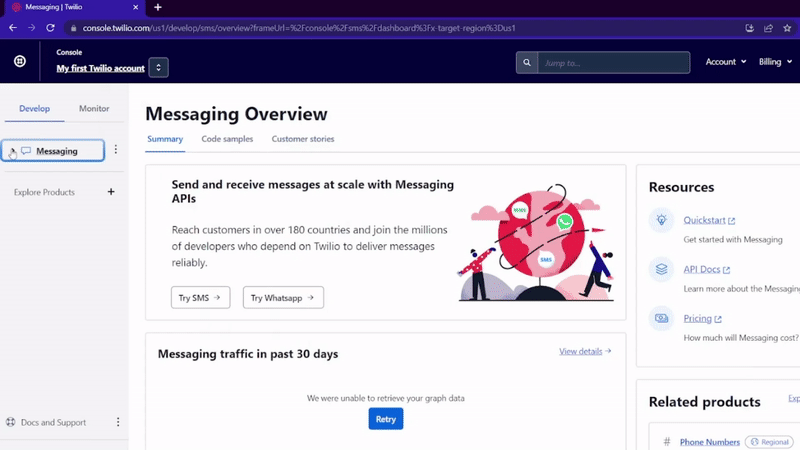This screenshot has height=450, width=800.
Task: Click the Retry button
Action: click(x=386, y=419)
